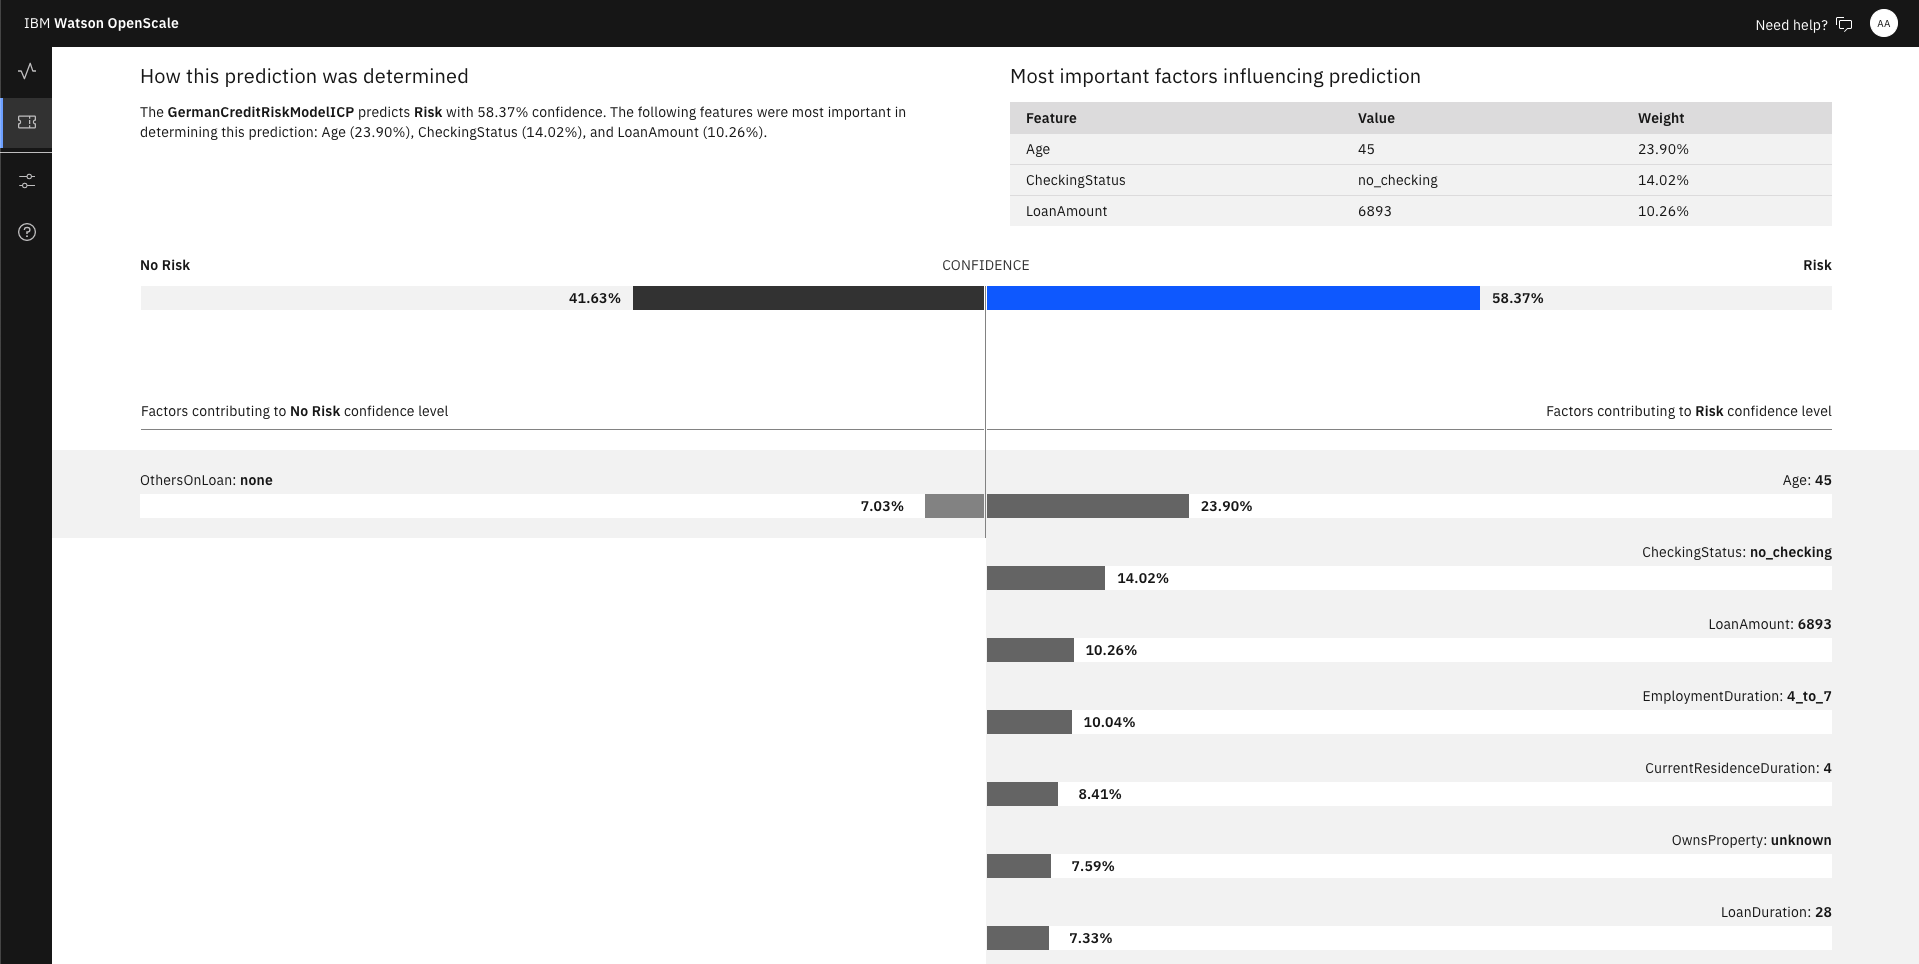
Task: Click the LoanAmount 10.26% factor bar
Action: click(1030, 650)
